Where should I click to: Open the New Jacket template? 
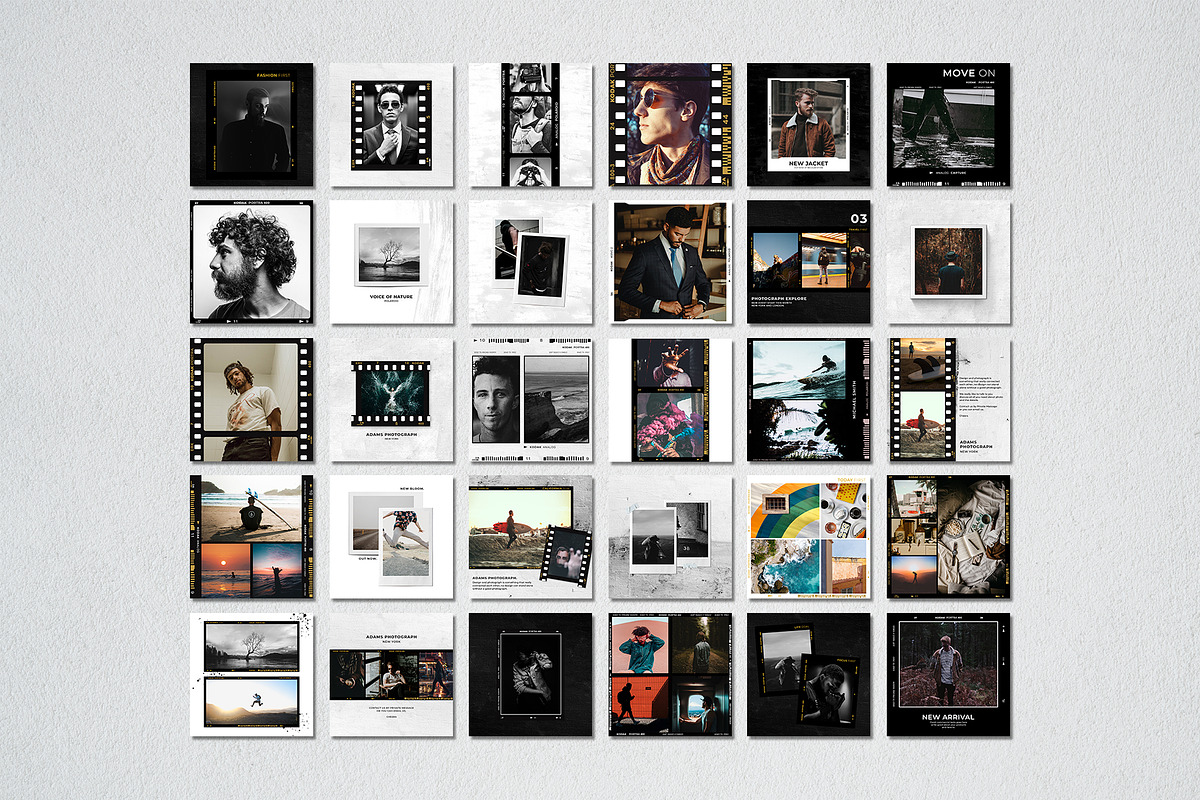pyautogui.click(x=808, y=125)
